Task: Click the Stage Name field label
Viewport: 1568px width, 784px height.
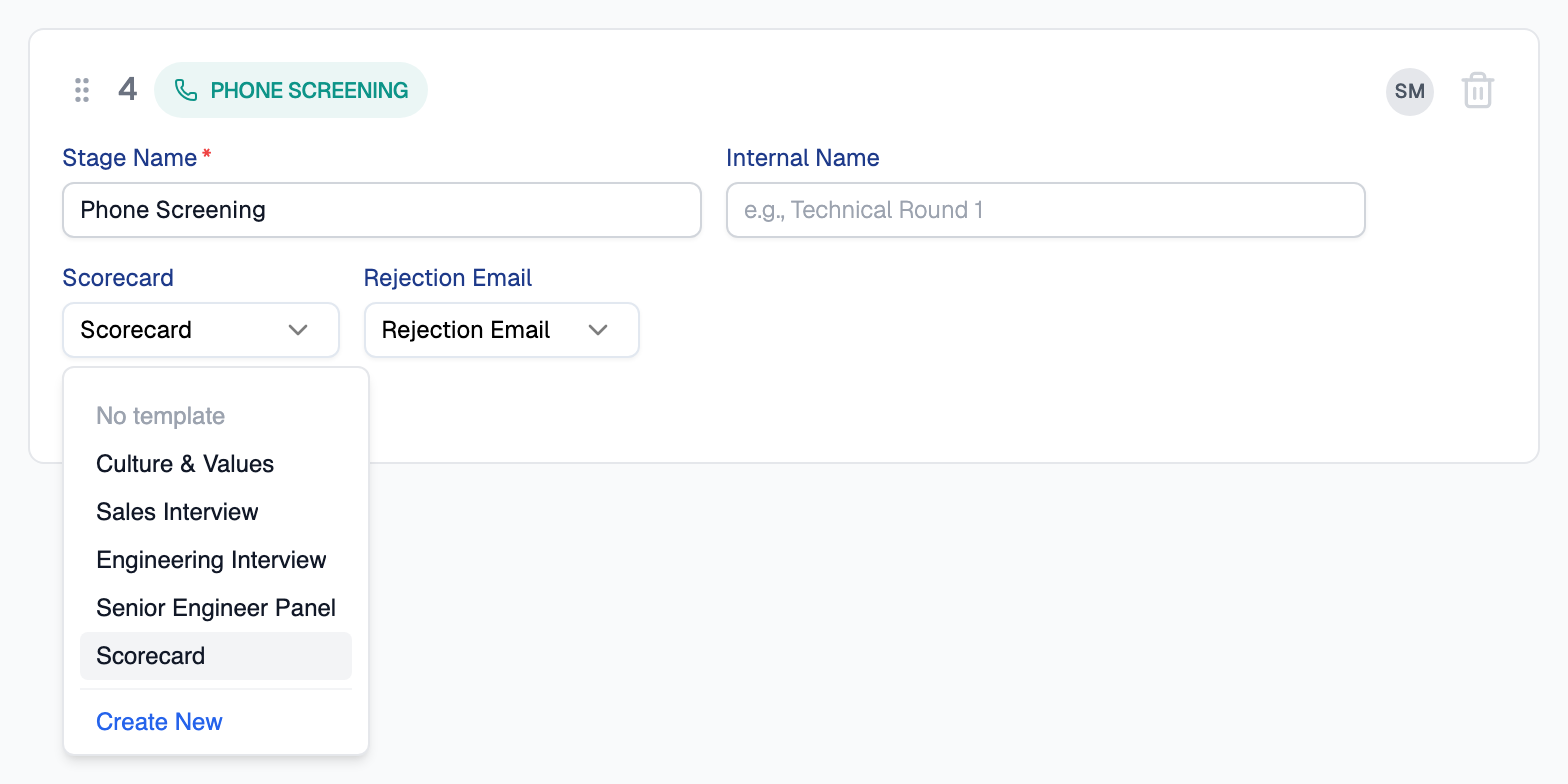Action: pyautogui.click(x=130, y=158)
